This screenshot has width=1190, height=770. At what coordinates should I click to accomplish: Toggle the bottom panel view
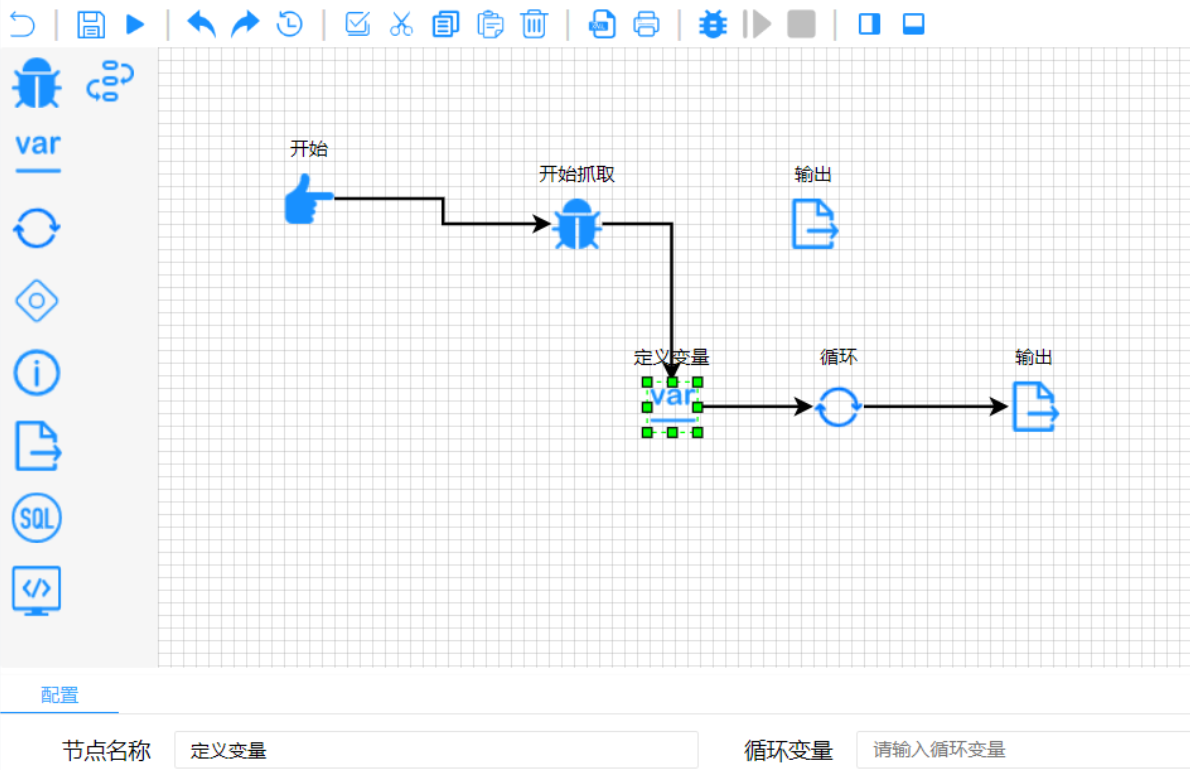pyautogui.click(x=913, y=24)
